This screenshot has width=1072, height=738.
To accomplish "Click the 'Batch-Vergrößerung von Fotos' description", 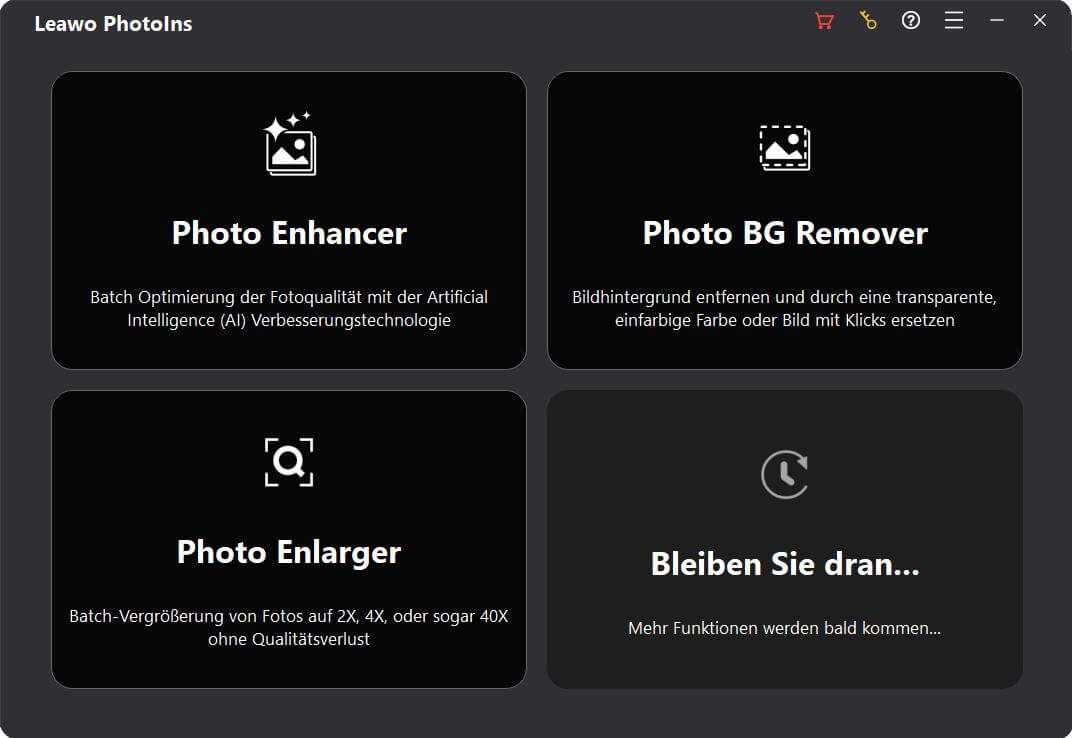I will point(289,627).
